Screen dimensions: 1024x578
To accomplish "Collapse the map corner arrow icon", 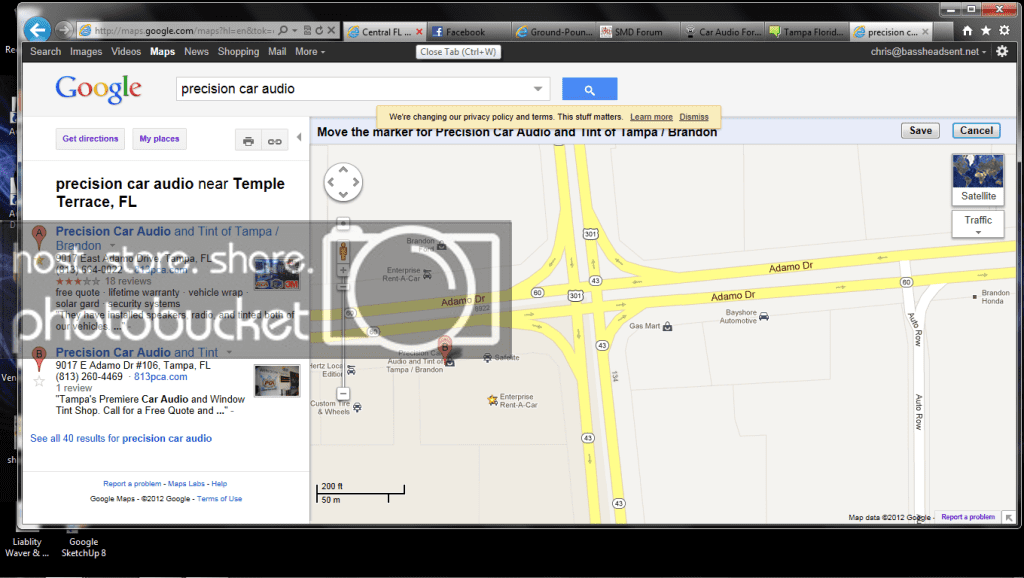I will pos(1009,517).
